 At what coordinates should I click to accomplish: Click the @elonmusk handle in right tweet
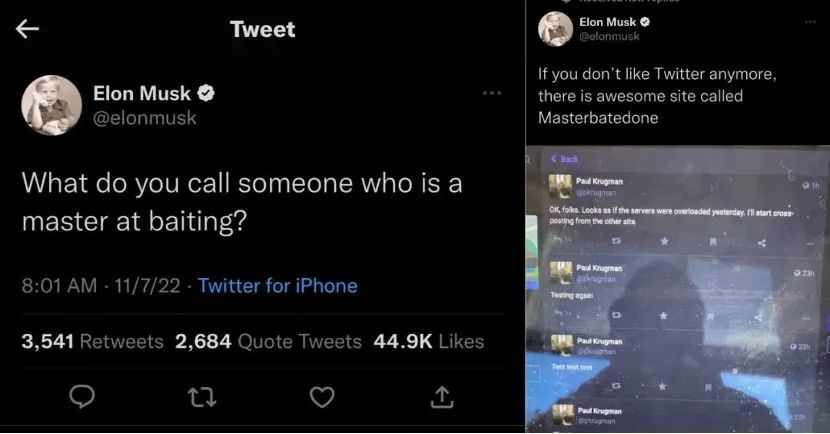click(609, 37)
